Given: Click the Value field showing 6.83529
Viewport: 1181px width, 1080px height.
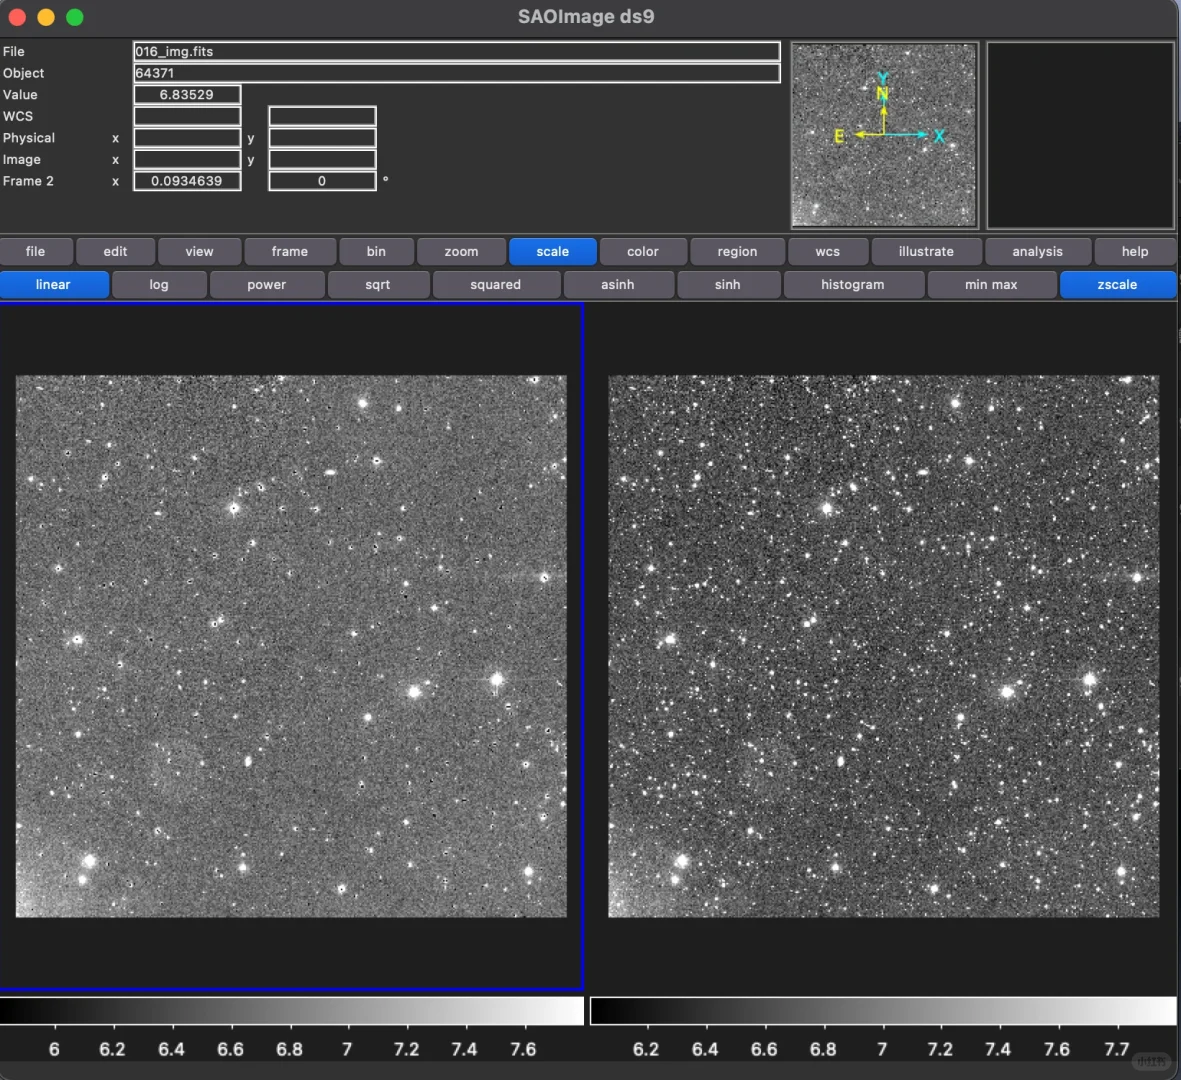Looking at the screenshot, I should (x=188, y=95).
